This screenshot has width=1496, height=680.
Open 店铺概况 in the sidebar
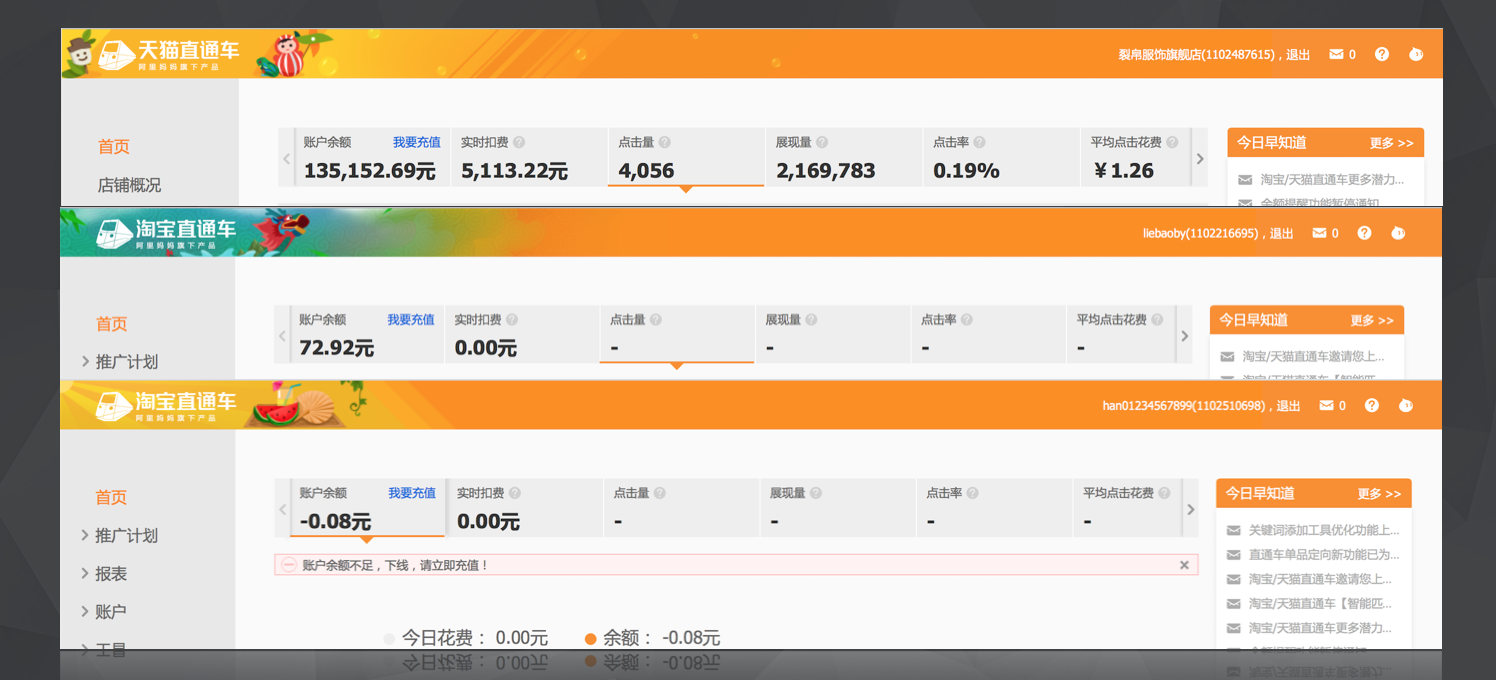(x=129, y=185)
